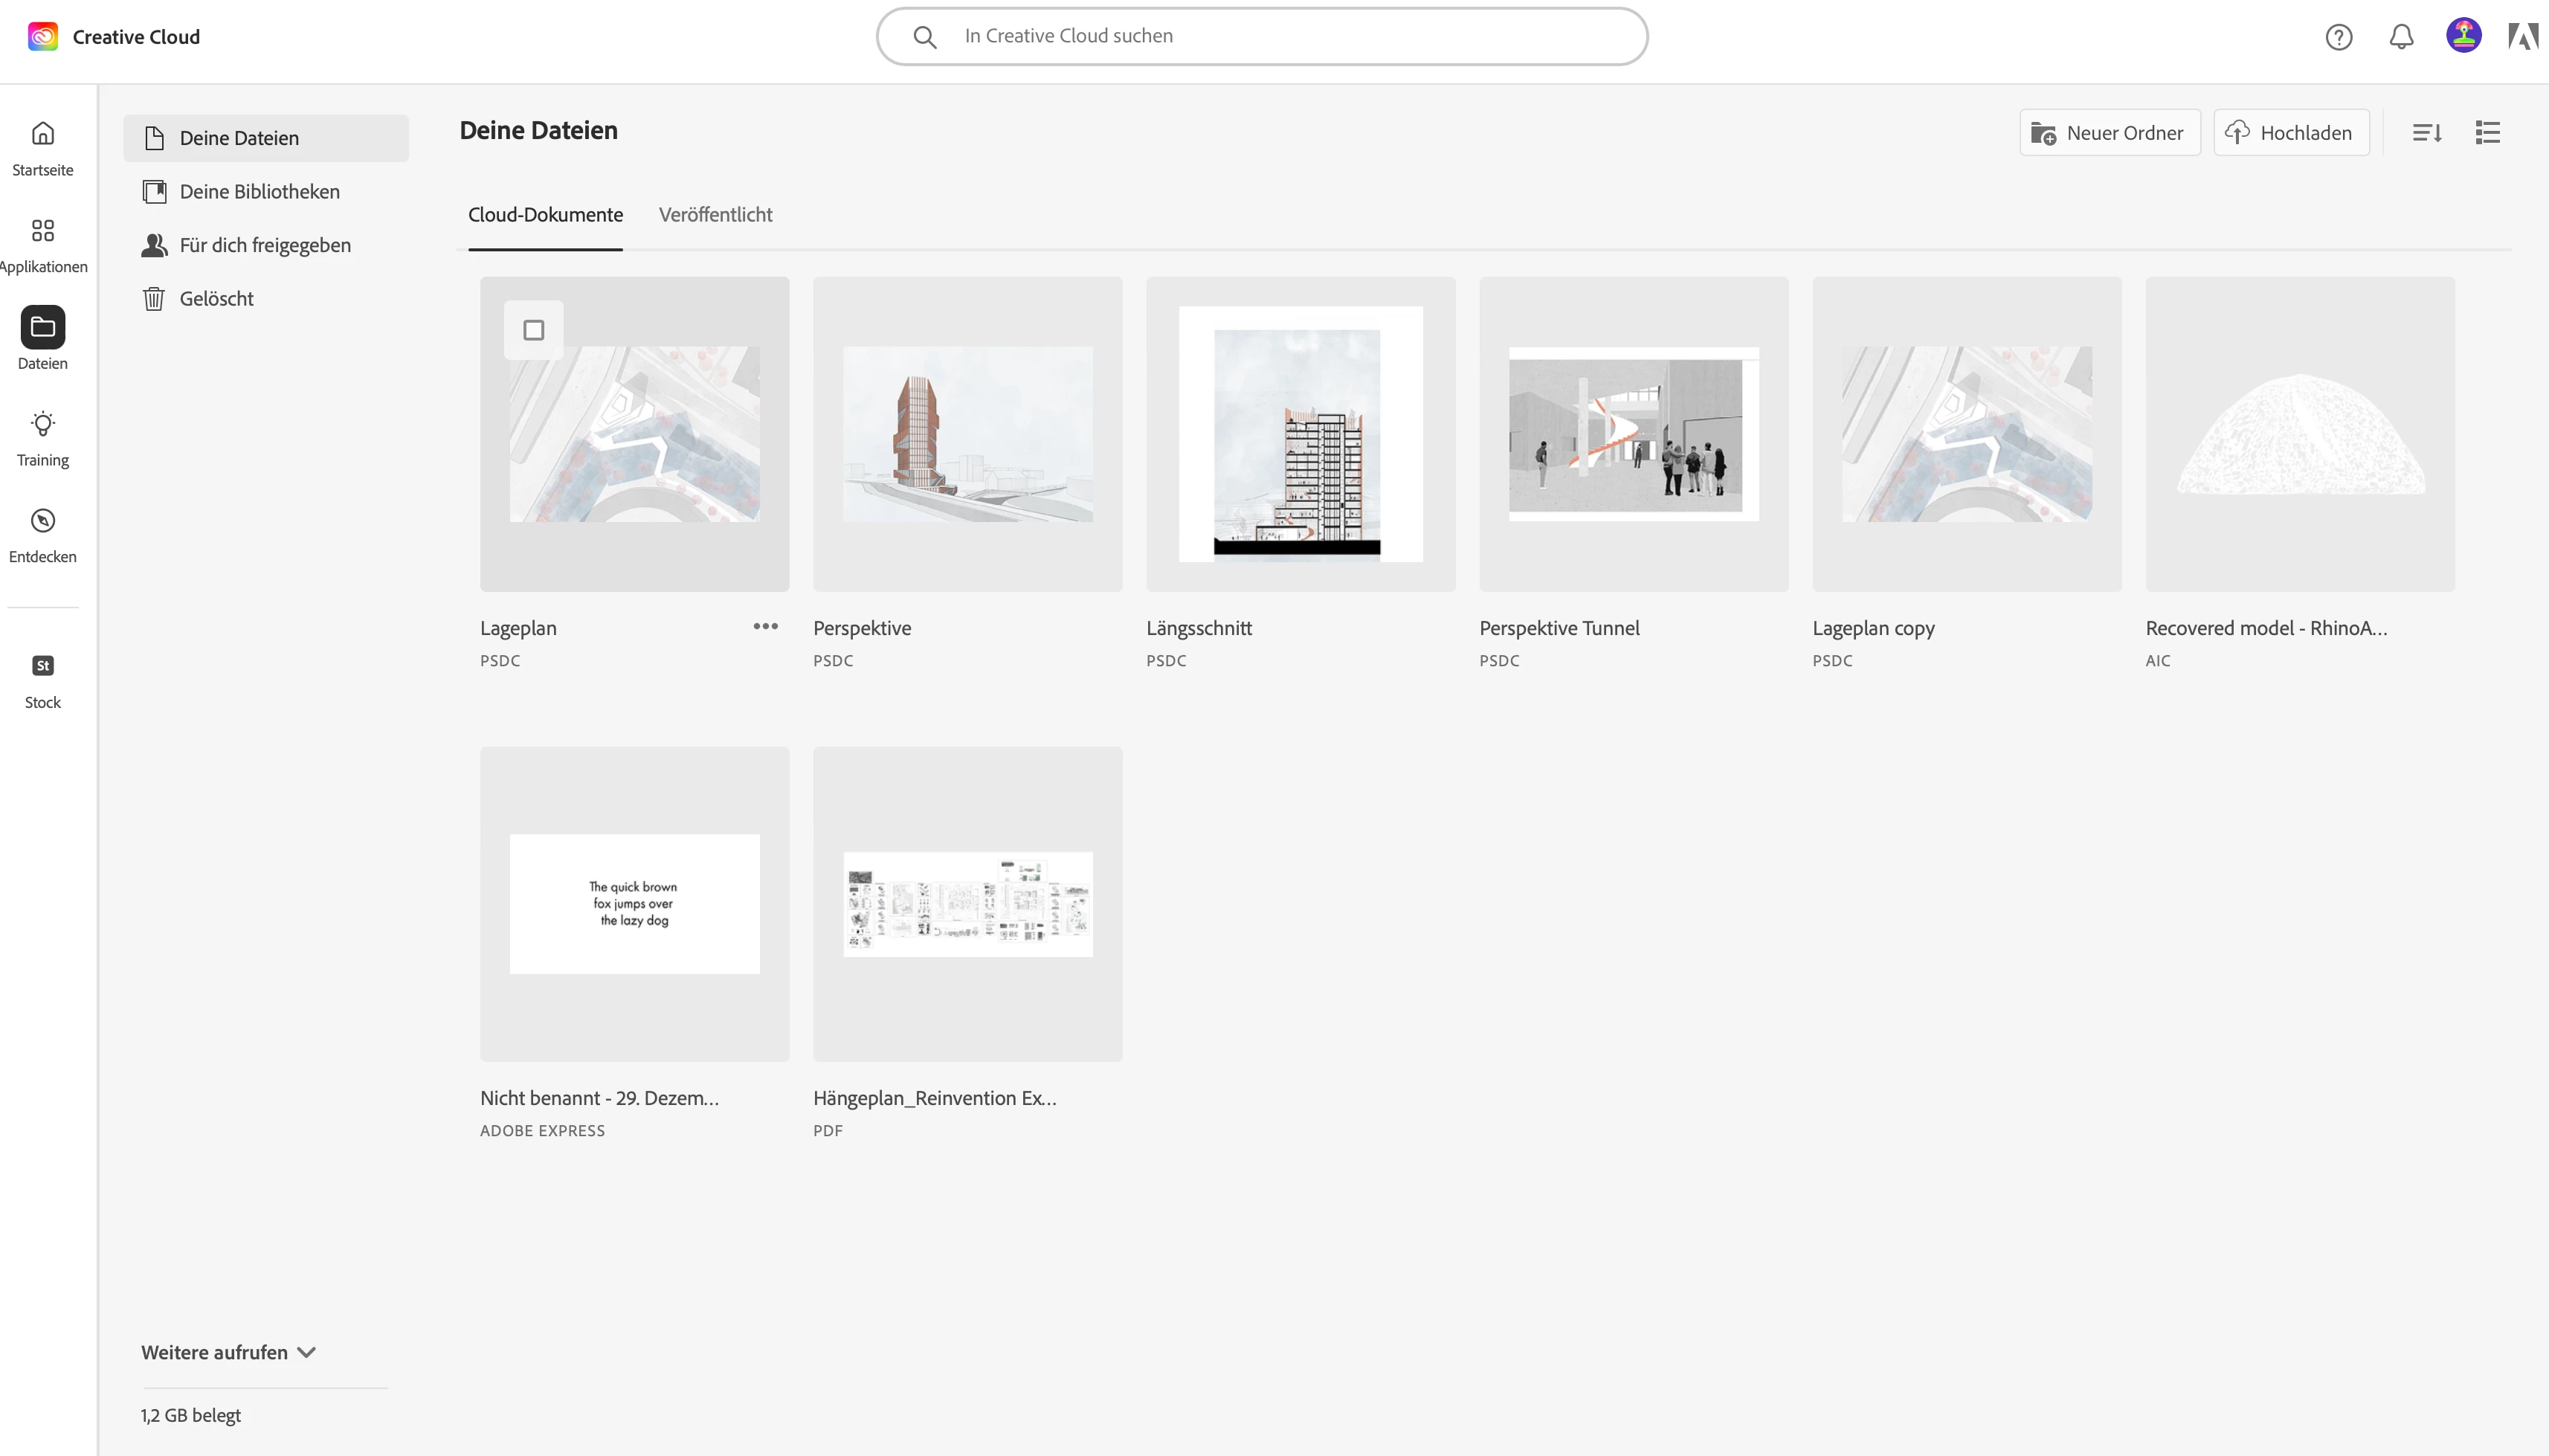This screenshot has width=2549, height=1456.
Task: Click the Creative Cloud search field
Action: (1262, 37)
